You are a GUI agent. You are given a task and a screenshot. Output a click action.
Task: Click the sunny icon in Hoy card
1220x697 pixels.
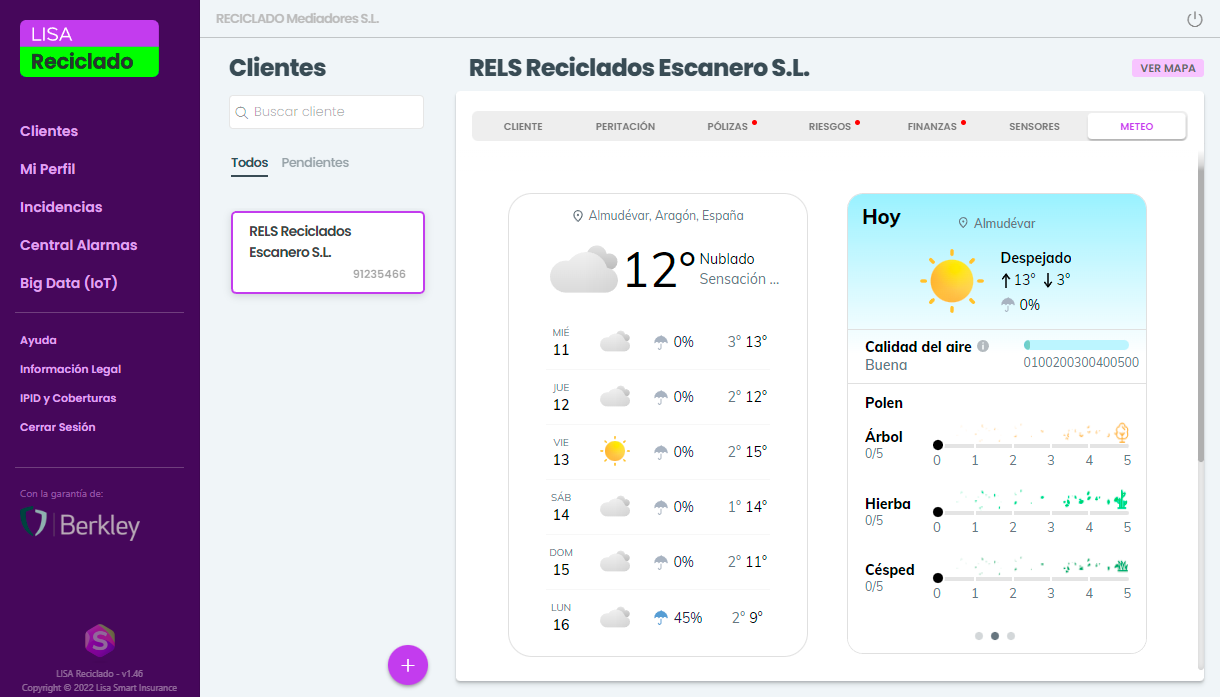(951, 279)
